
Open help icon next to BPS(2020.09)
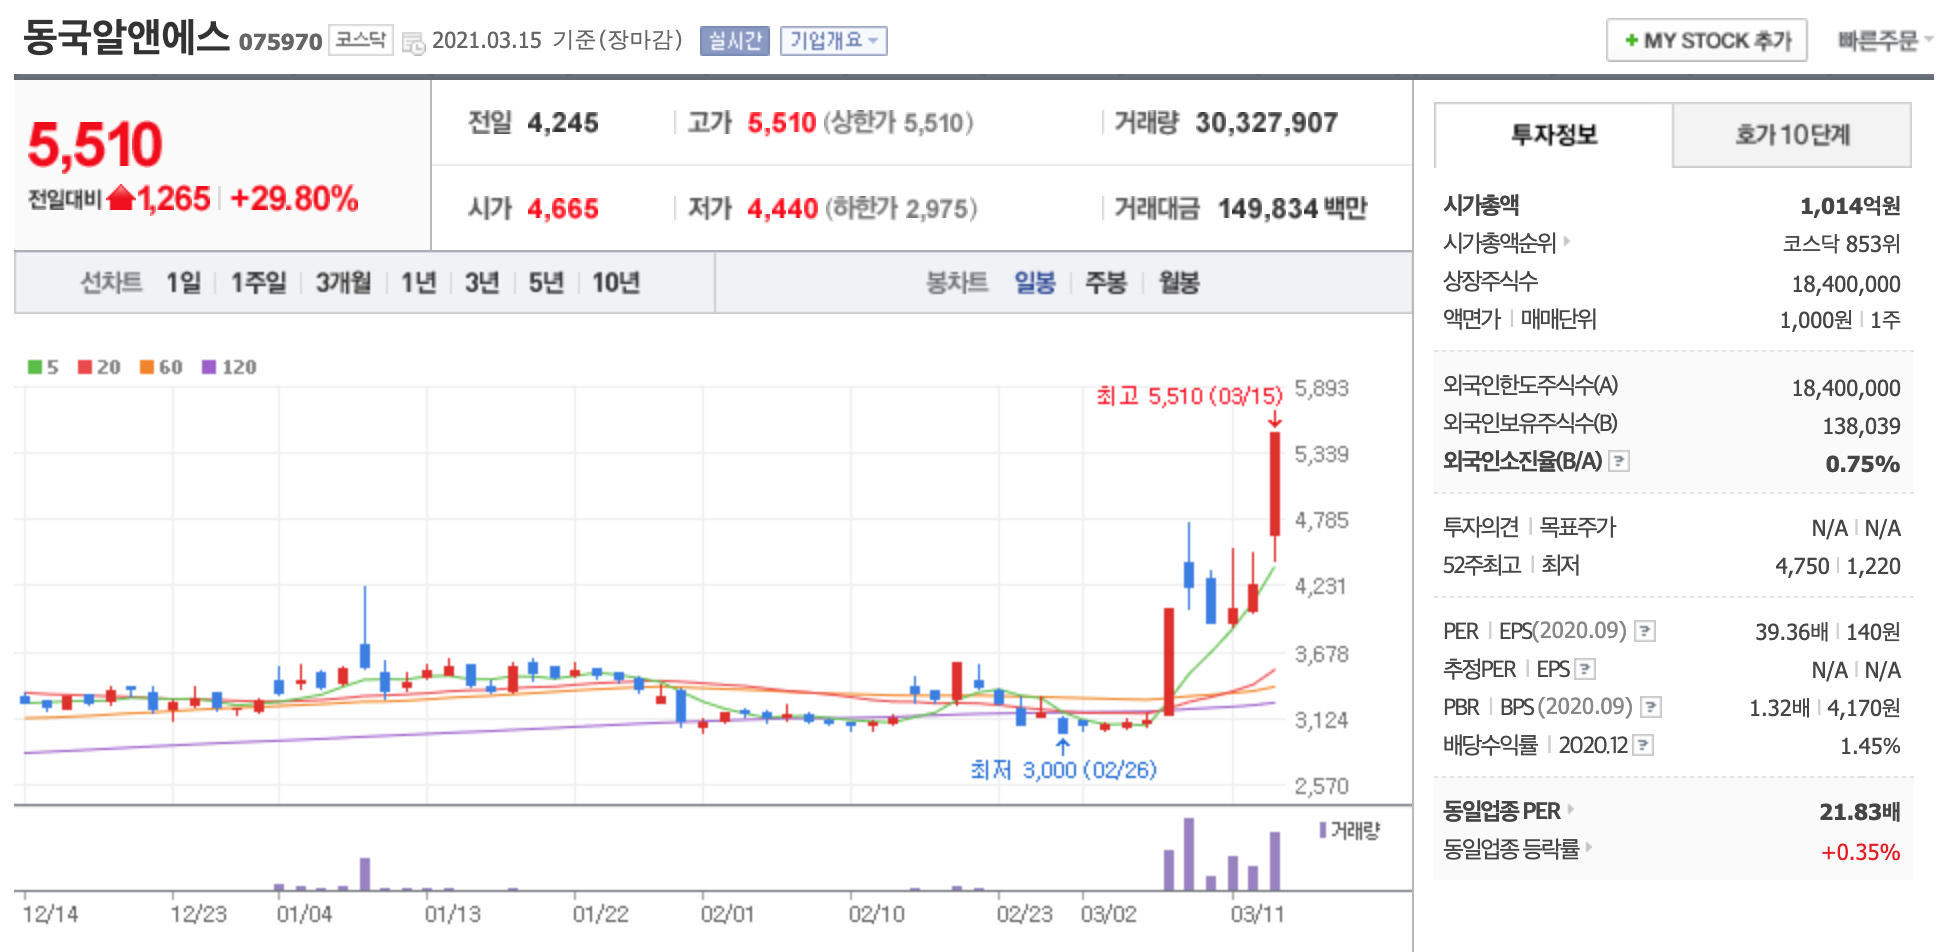point(1651,707)
